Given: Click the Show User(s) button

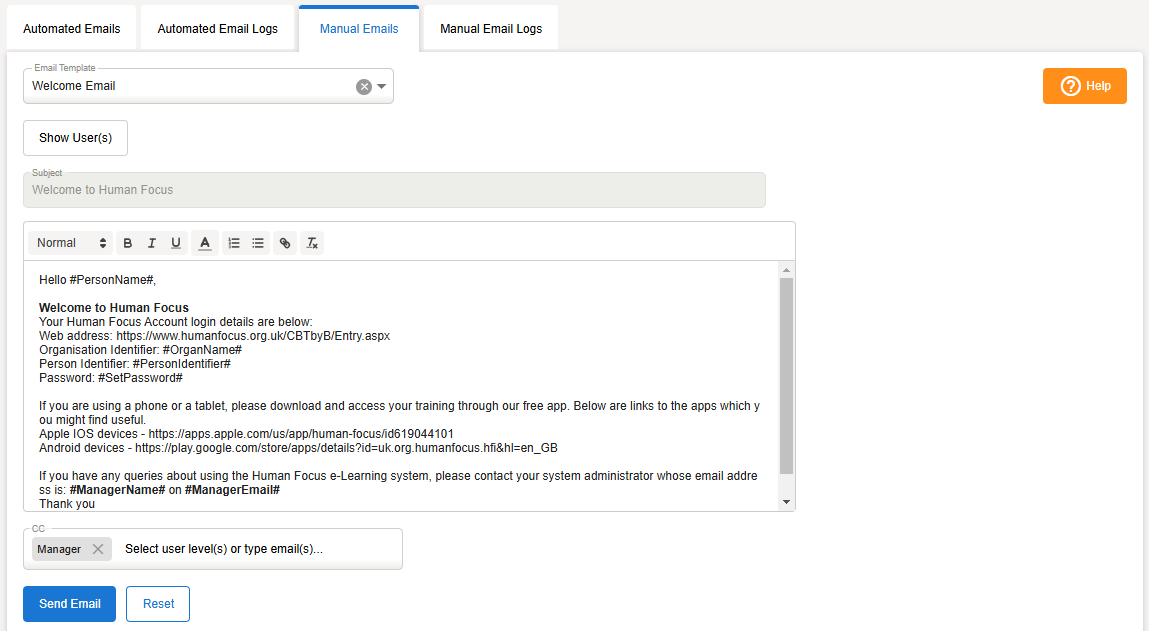Looking at the screenshot, I should click(75, 138).
